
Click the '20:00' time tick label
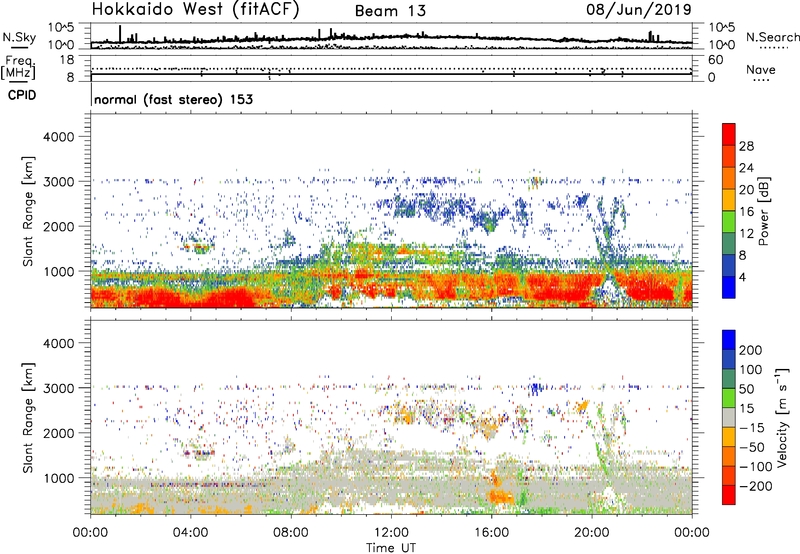click(x=592, y=533)
